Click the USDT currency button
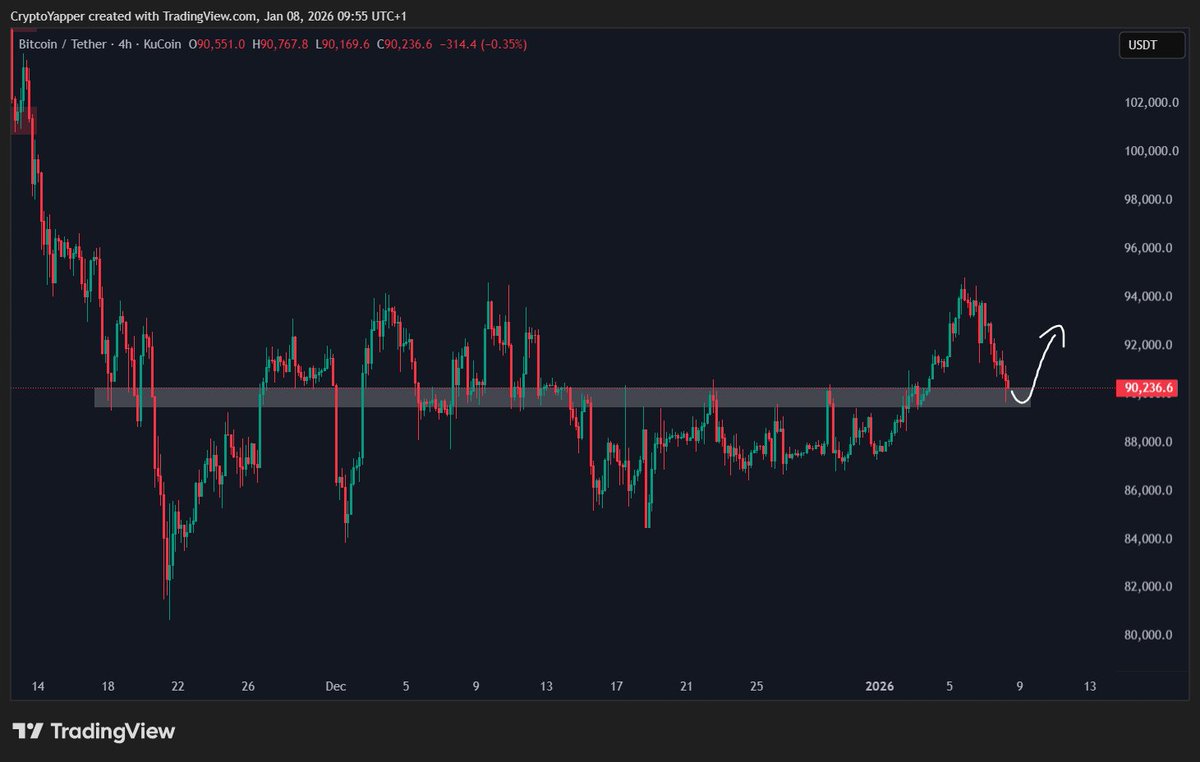Viewport: 1200px width, 762px height. 1151,44
